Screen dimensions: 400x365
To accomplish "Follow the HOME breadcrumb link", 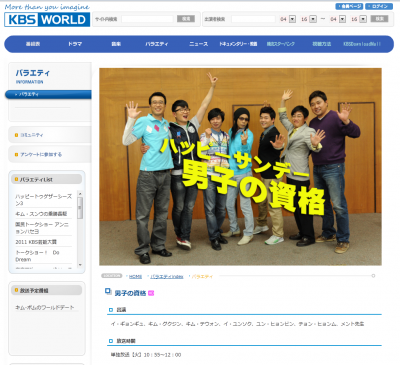I will [135, 276].
